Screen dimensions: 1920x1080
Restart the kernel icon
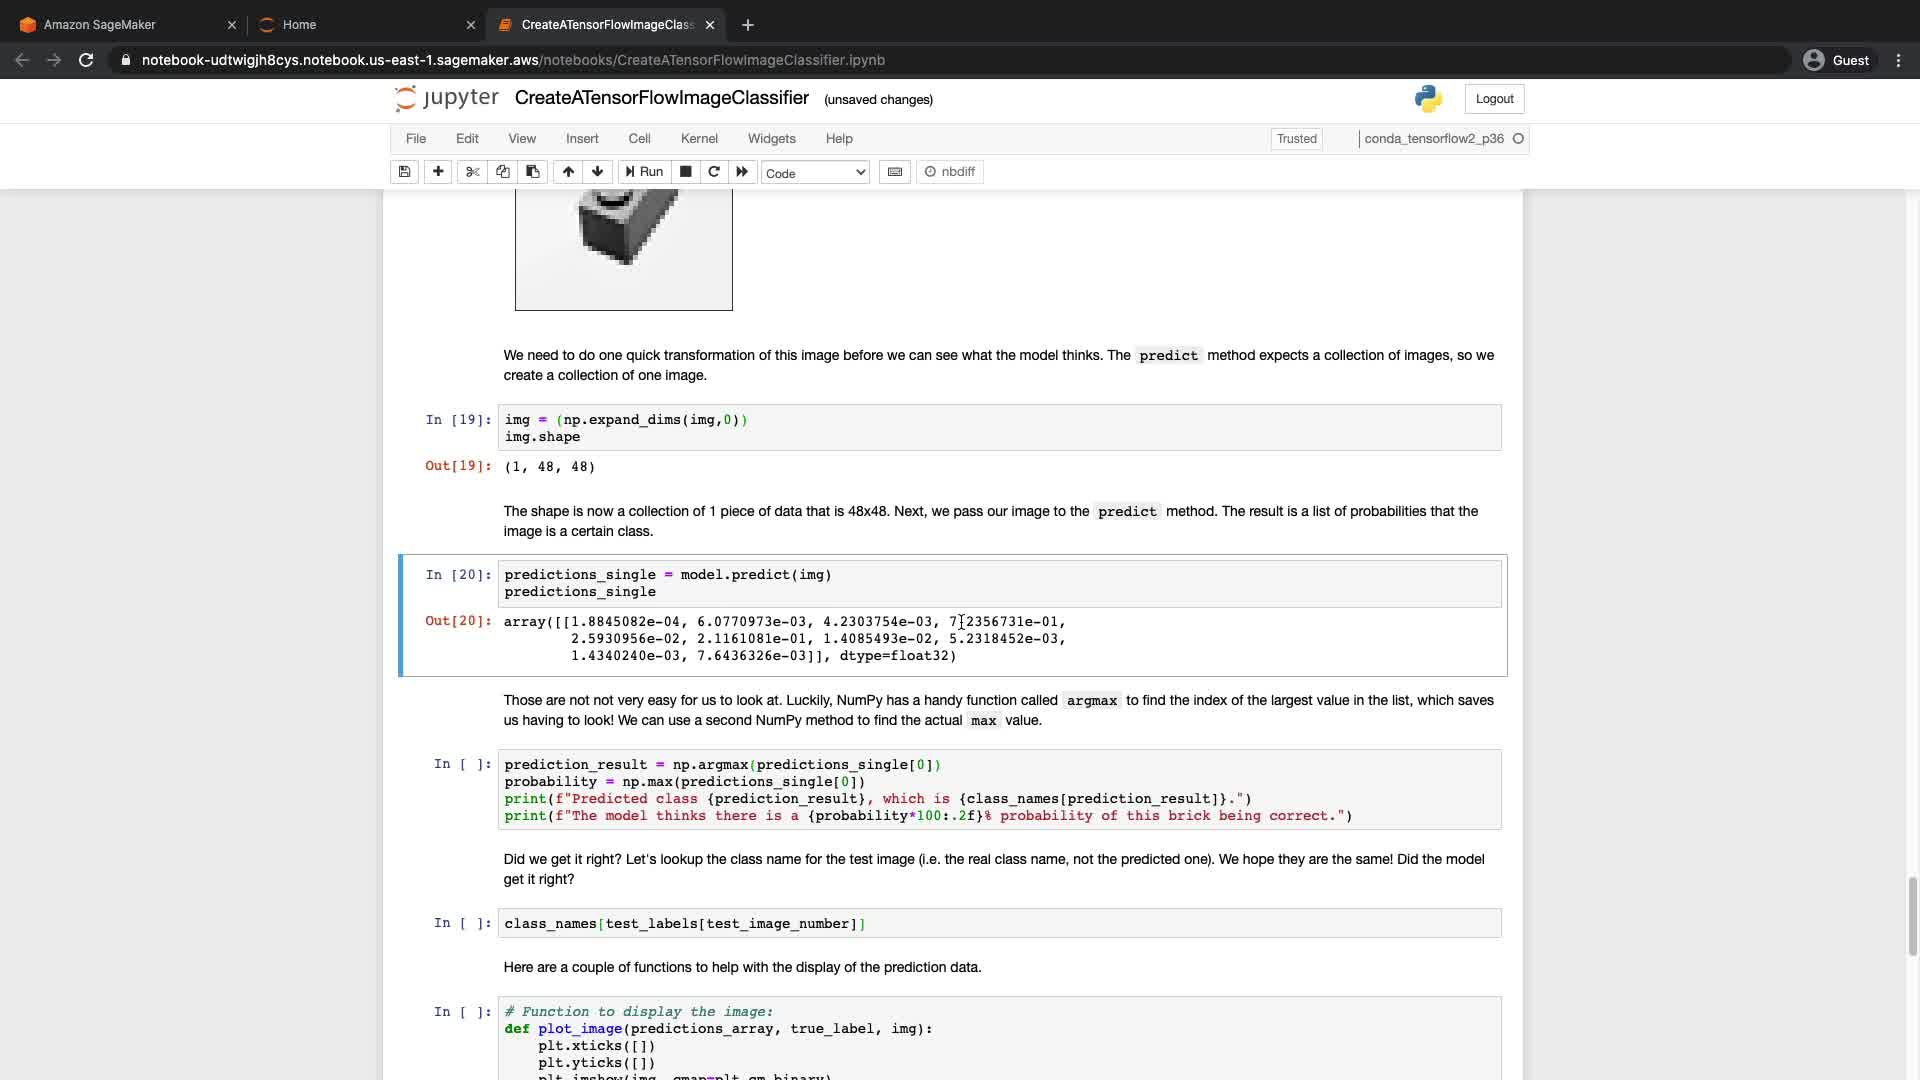(x=714, y=172)
